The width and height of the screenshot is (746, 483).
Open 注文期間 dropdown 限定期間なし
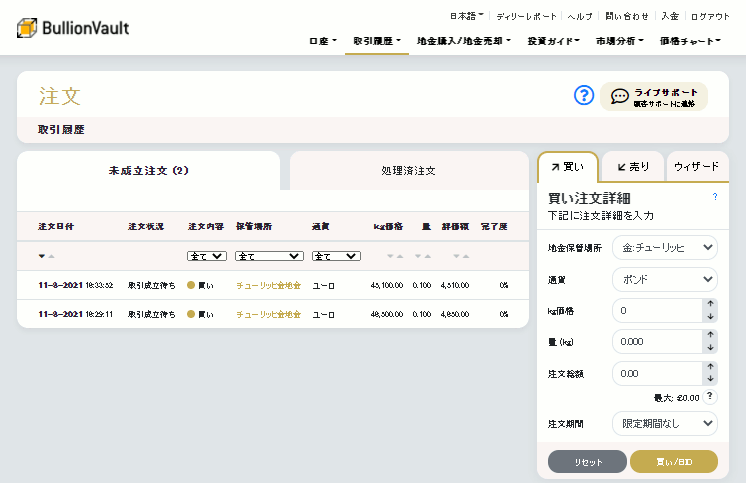pyautogui.click(x=665, y=423)
